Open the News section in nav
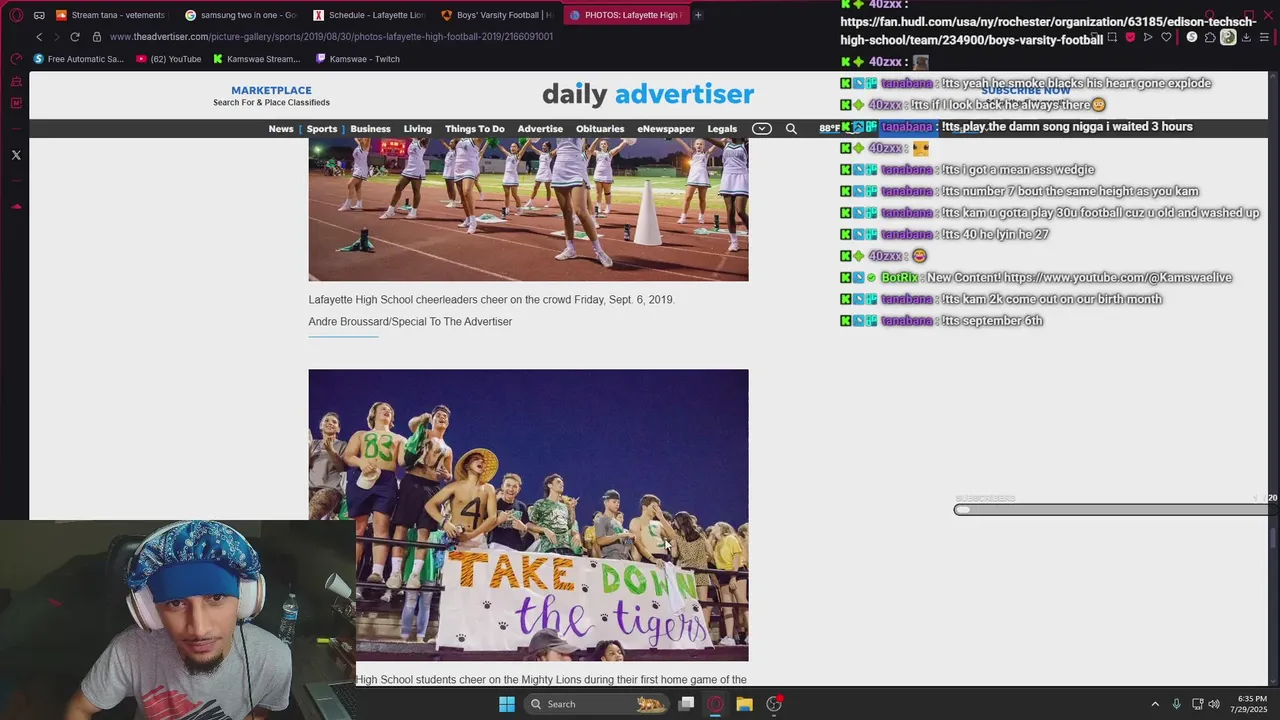Screen dimensions: 1280x720 click(x=281, y=128)
